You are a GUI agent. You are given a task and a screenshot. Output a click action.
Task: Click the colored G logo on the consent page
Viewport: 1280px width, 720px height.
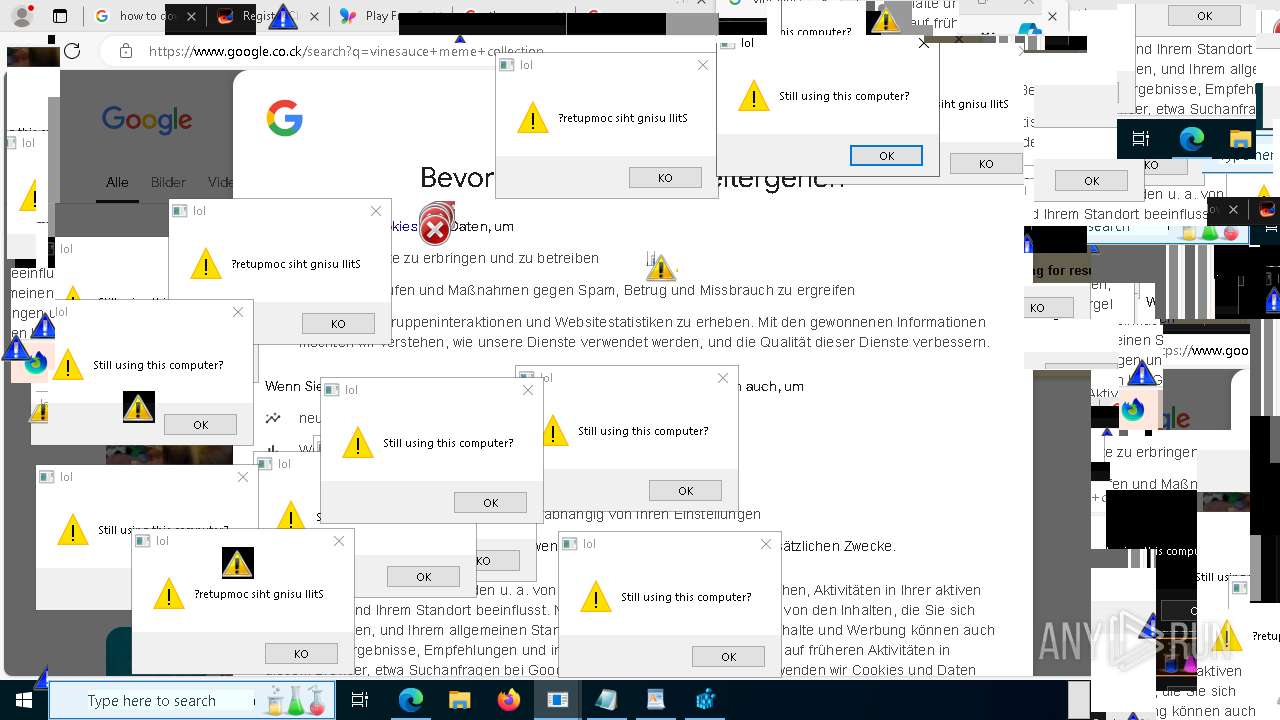click(285, 118)
